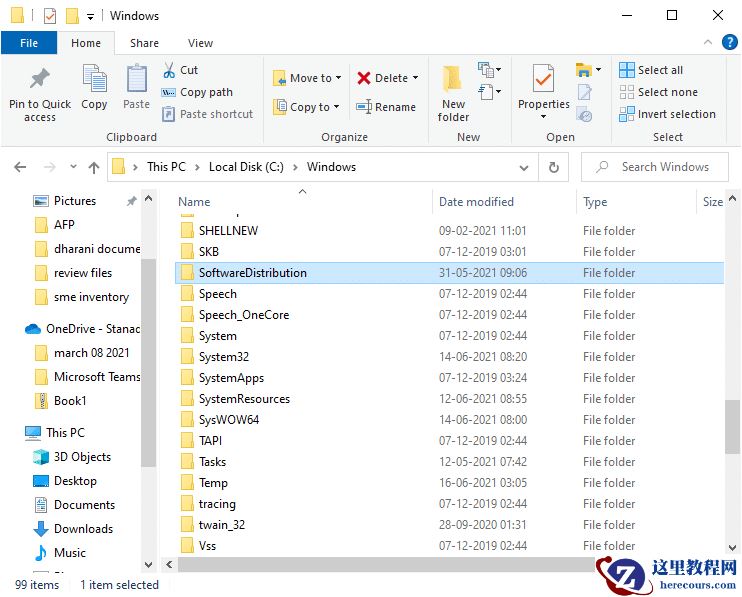742x597 pixels.
Task: Click quick access toolbar New folder icon
Action: click(71, 16)
